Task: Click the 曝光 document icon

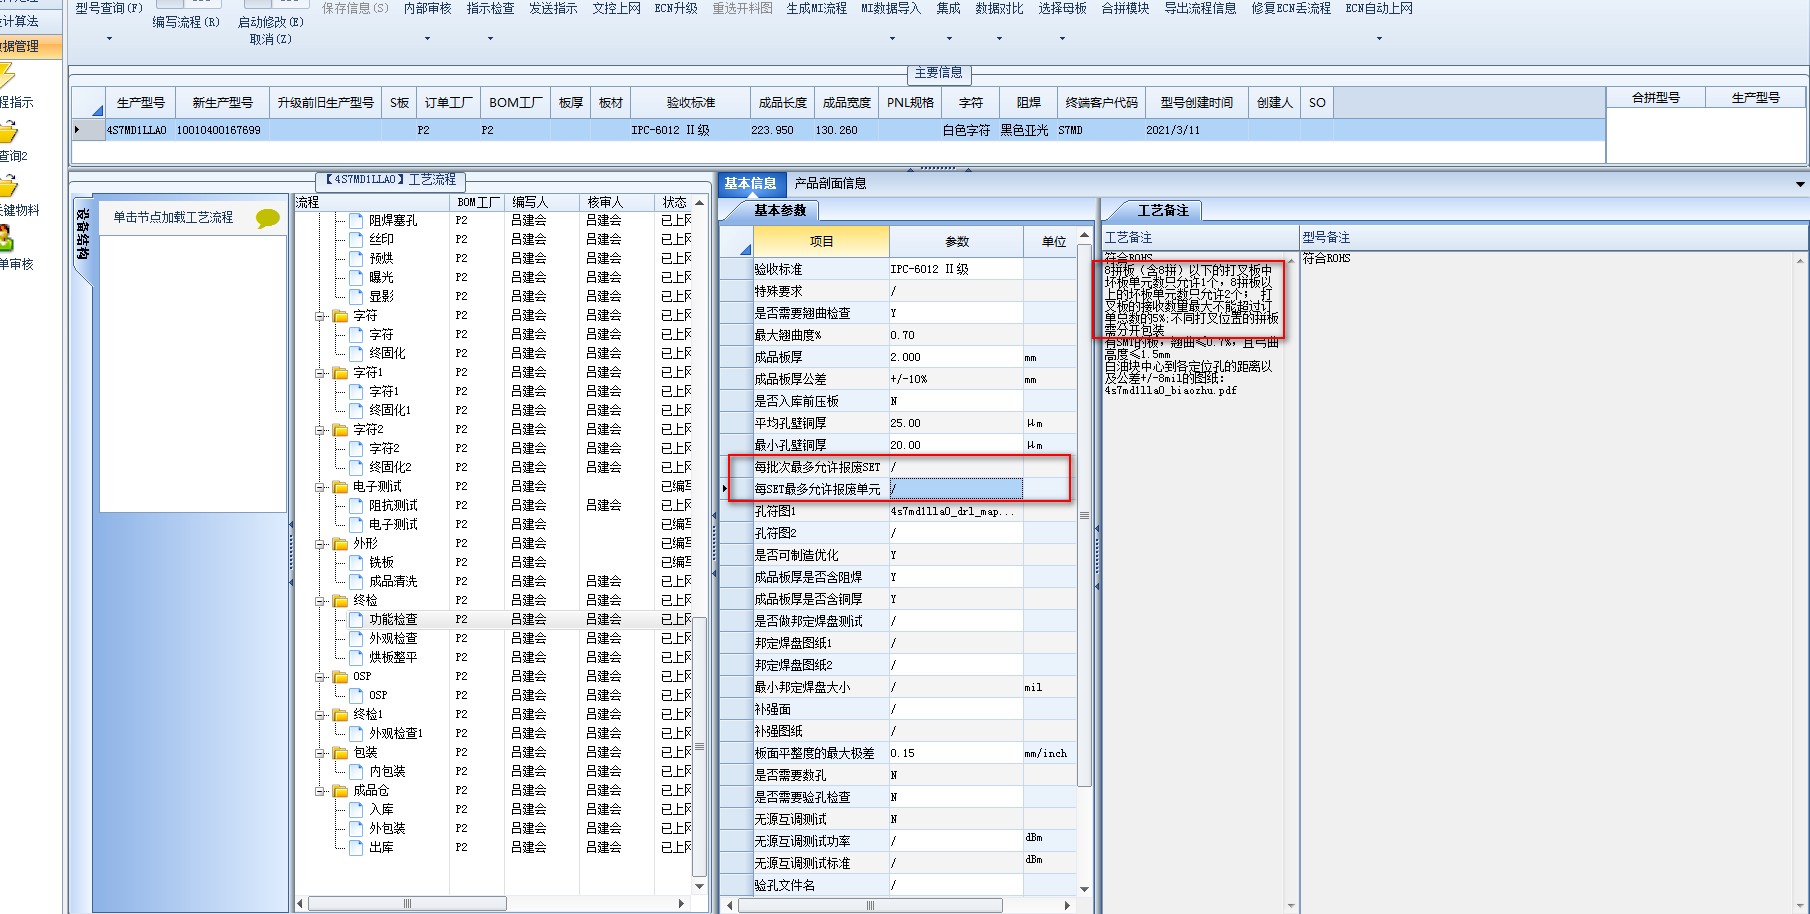Action: pyautogui.click(x=356, y=278)
